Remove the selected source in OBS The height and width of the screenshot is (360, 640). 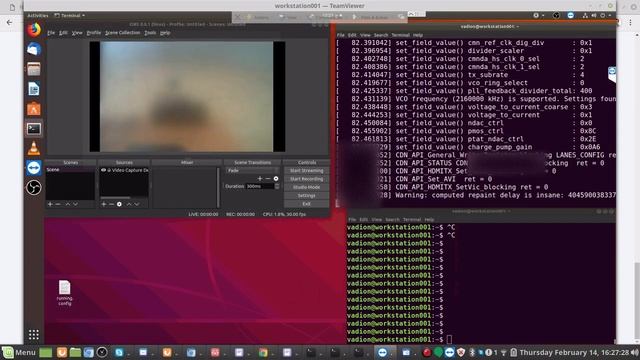[111, 204]
